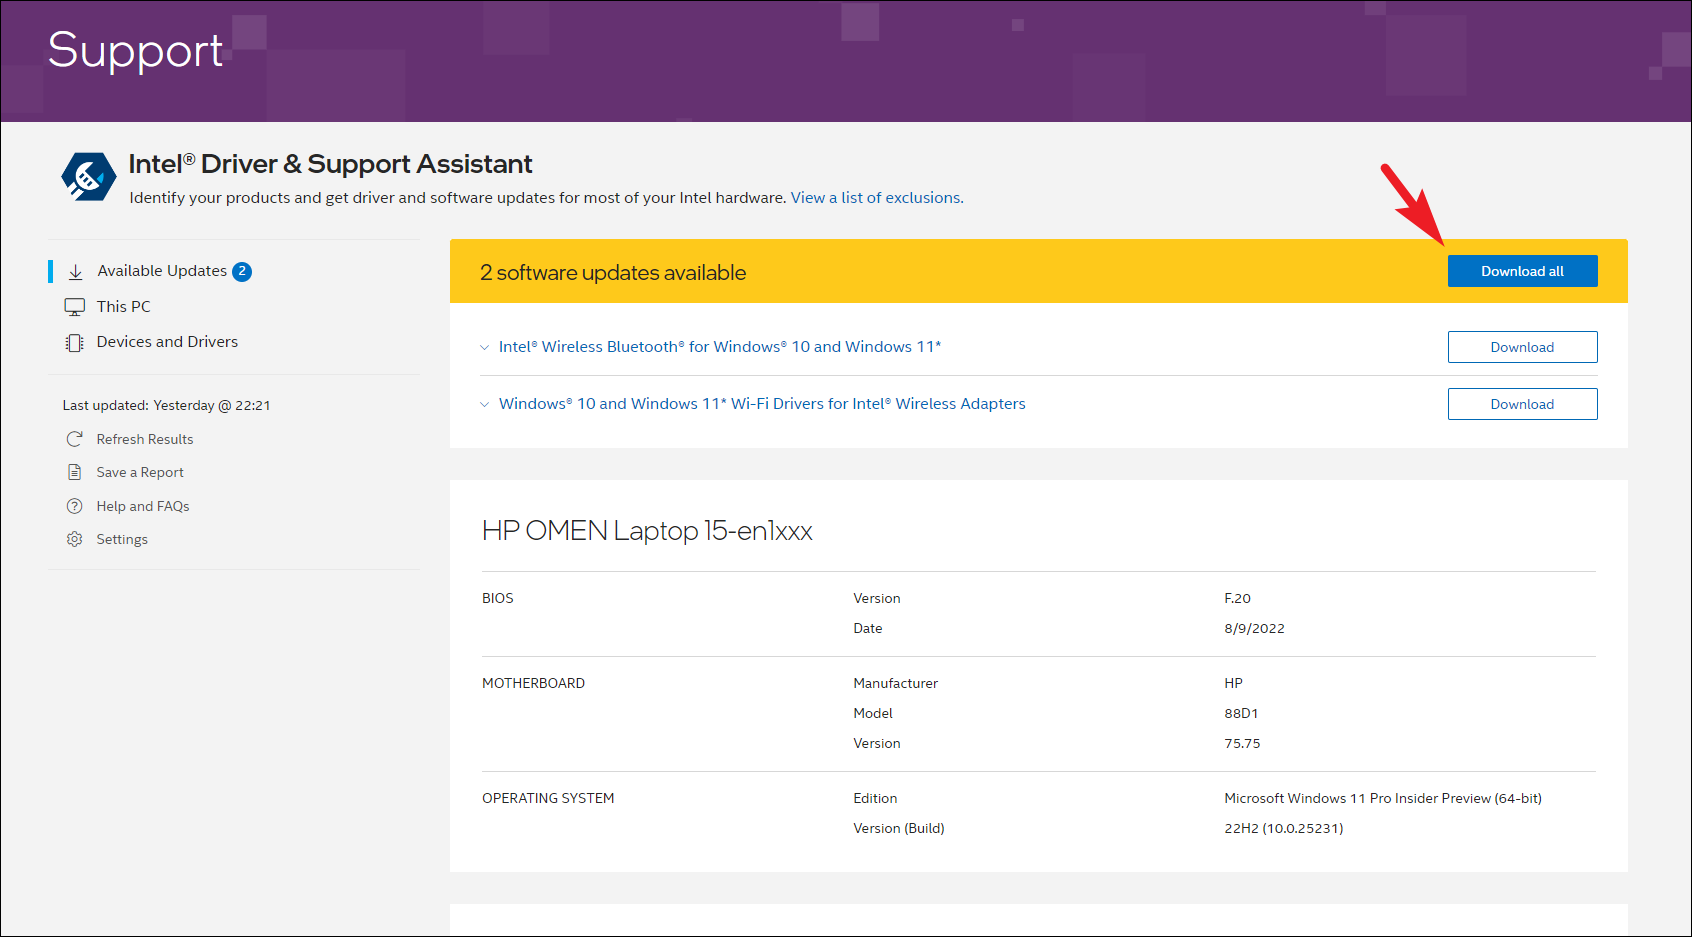
Task: Click the Save a Report document icon
Action: click(74, 472)
